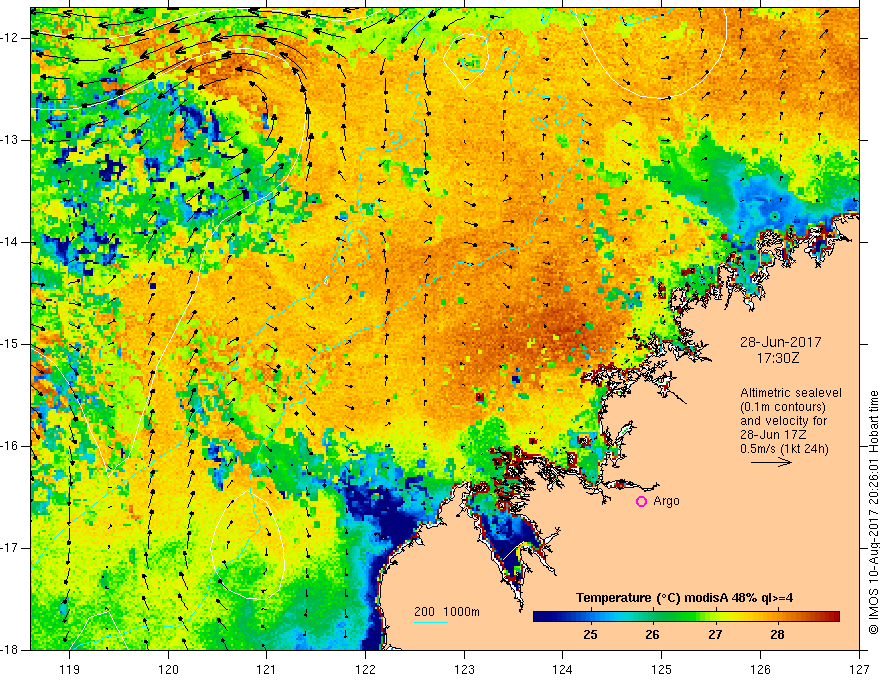Click the latitude axis label '-13'
The image size is (880, 680).
pyautogui.click(x=10, y=140)
